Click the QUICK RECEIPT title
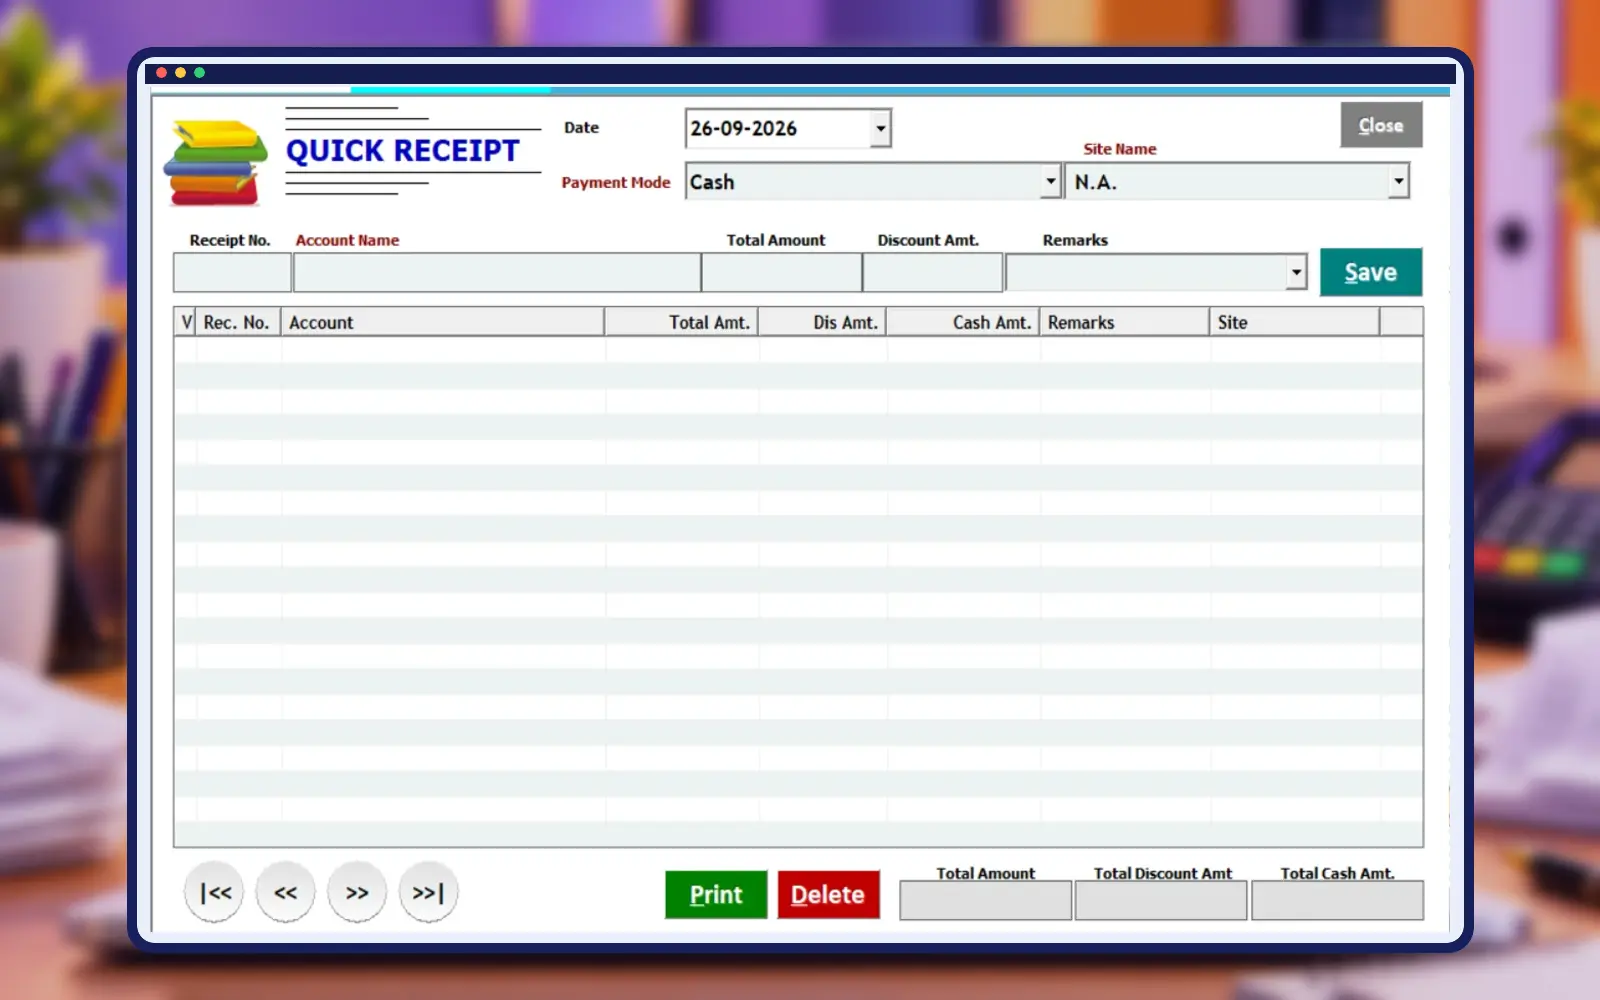This screenshot has width=1600, height=1000. point(403,151)
